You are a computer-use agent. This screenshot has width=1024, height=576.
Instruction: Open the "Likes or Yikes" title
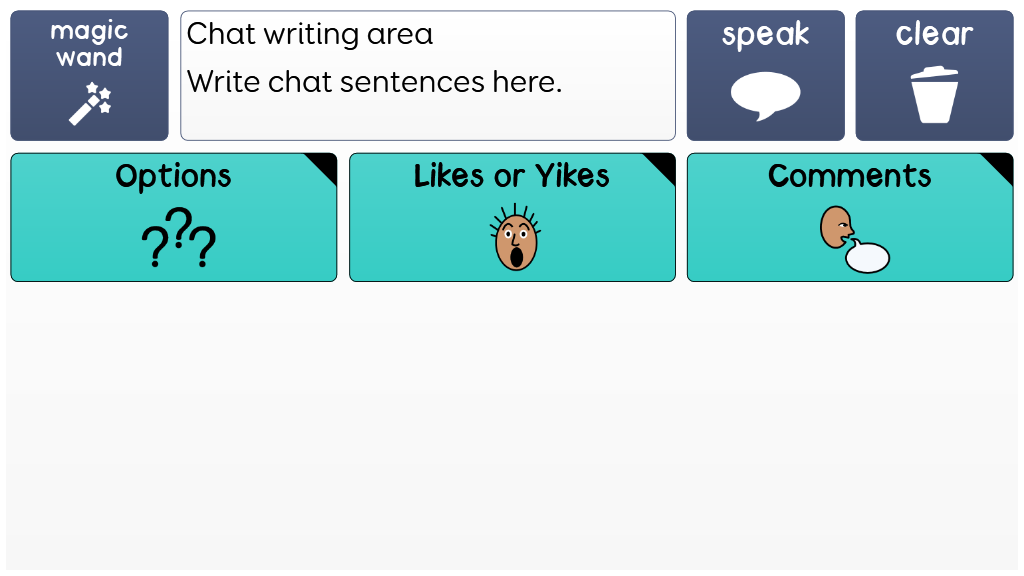[511, 176]
